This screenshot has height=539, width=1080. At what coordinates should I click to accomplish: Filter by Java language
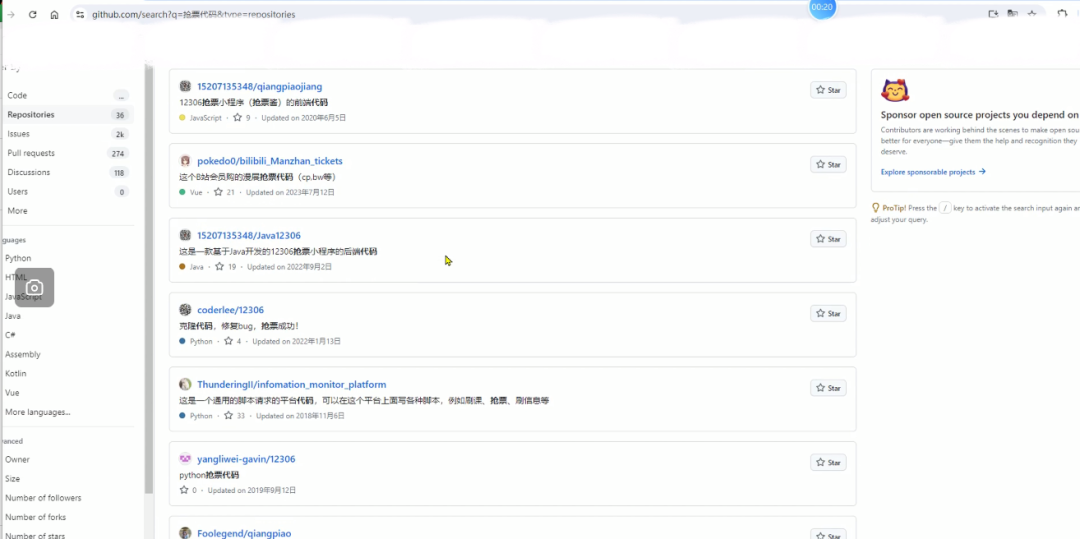12,316
